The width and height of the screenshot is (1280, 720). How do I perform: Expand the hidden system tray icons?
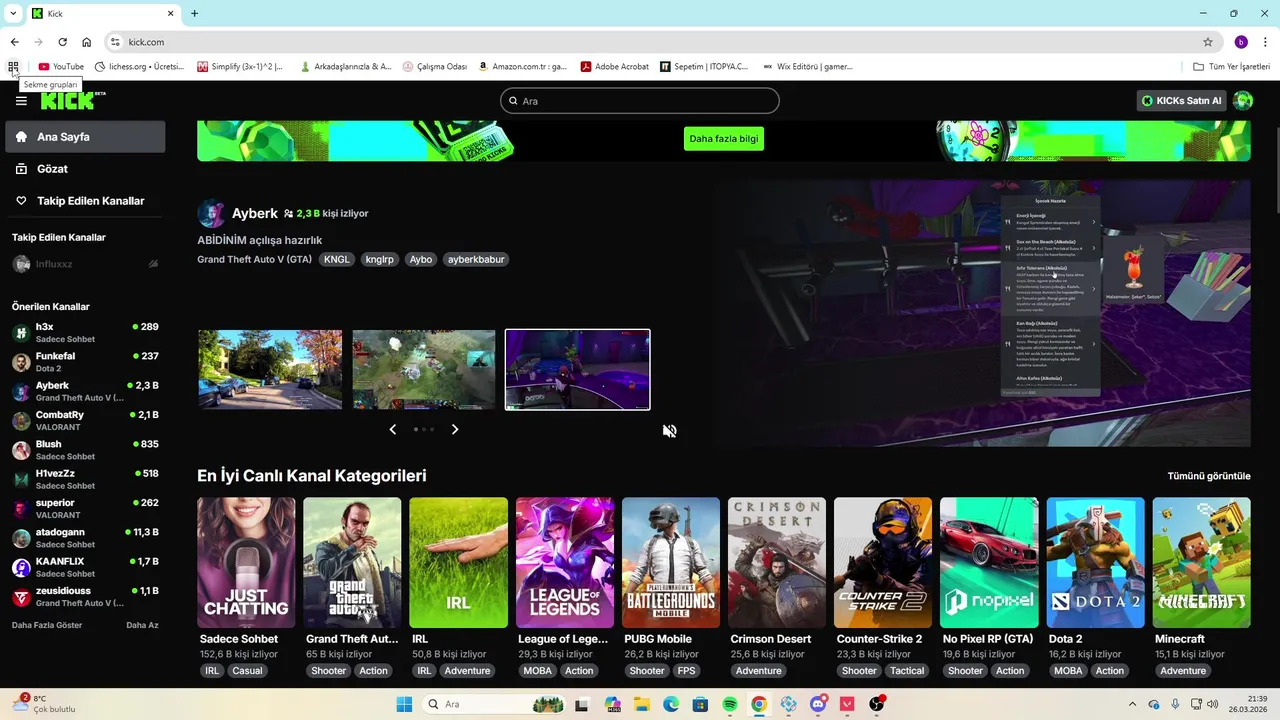(x=1132, y=704)
